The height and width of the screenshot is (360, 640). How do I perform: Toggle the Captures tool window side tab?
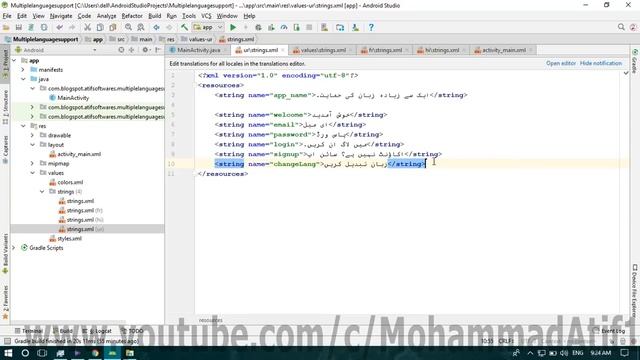click(5, 149)
